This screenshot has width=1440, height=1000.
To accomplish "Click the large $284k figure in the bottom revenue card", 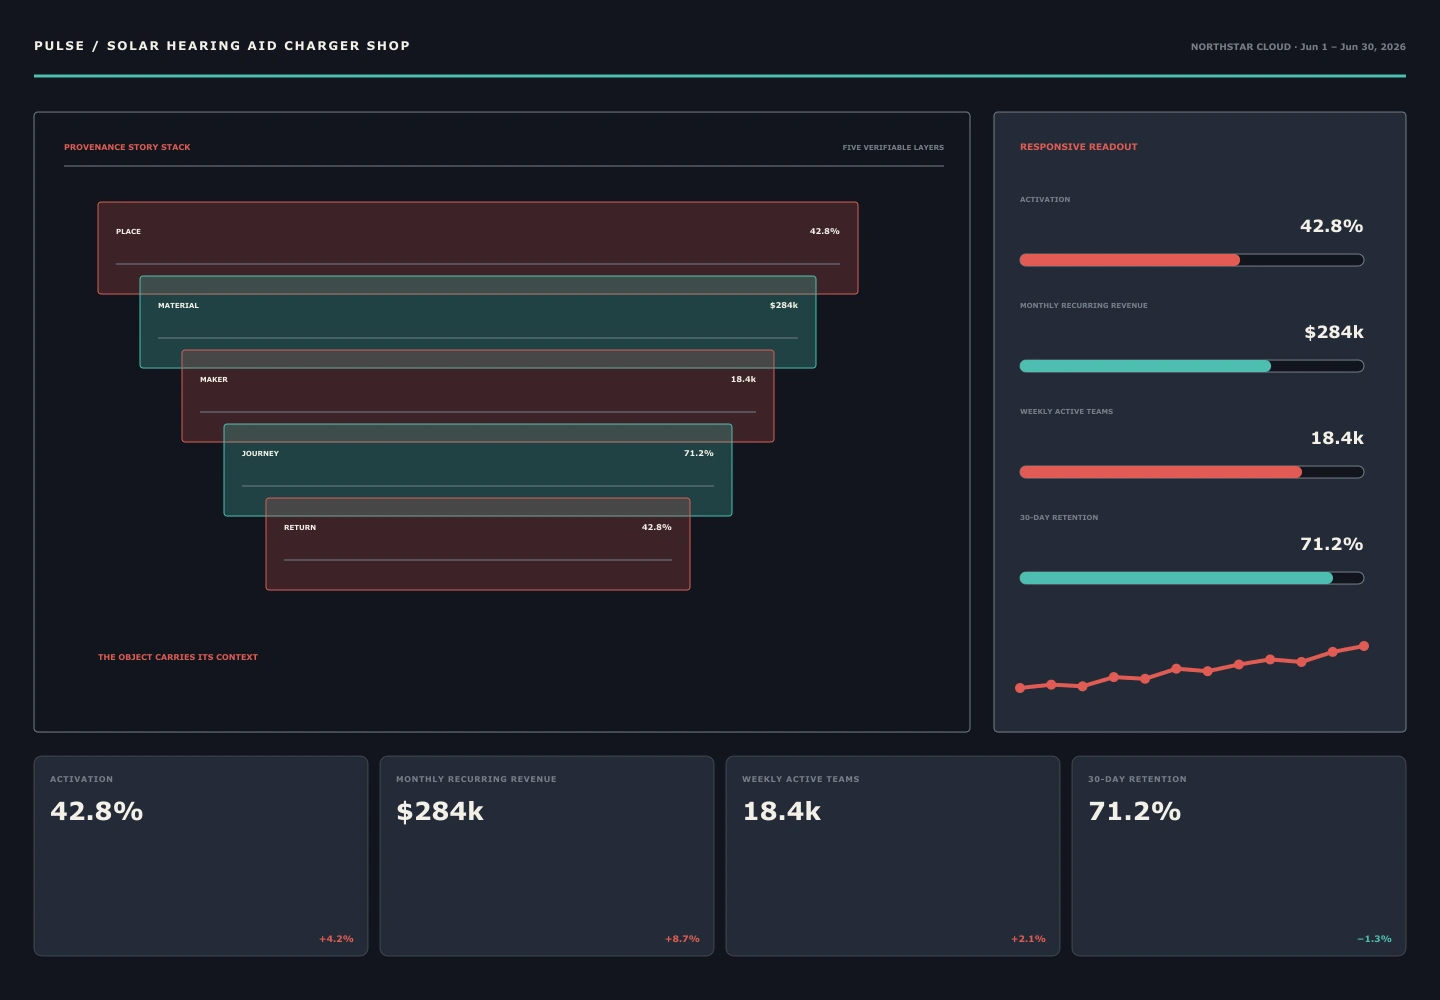I will point(440,811).
